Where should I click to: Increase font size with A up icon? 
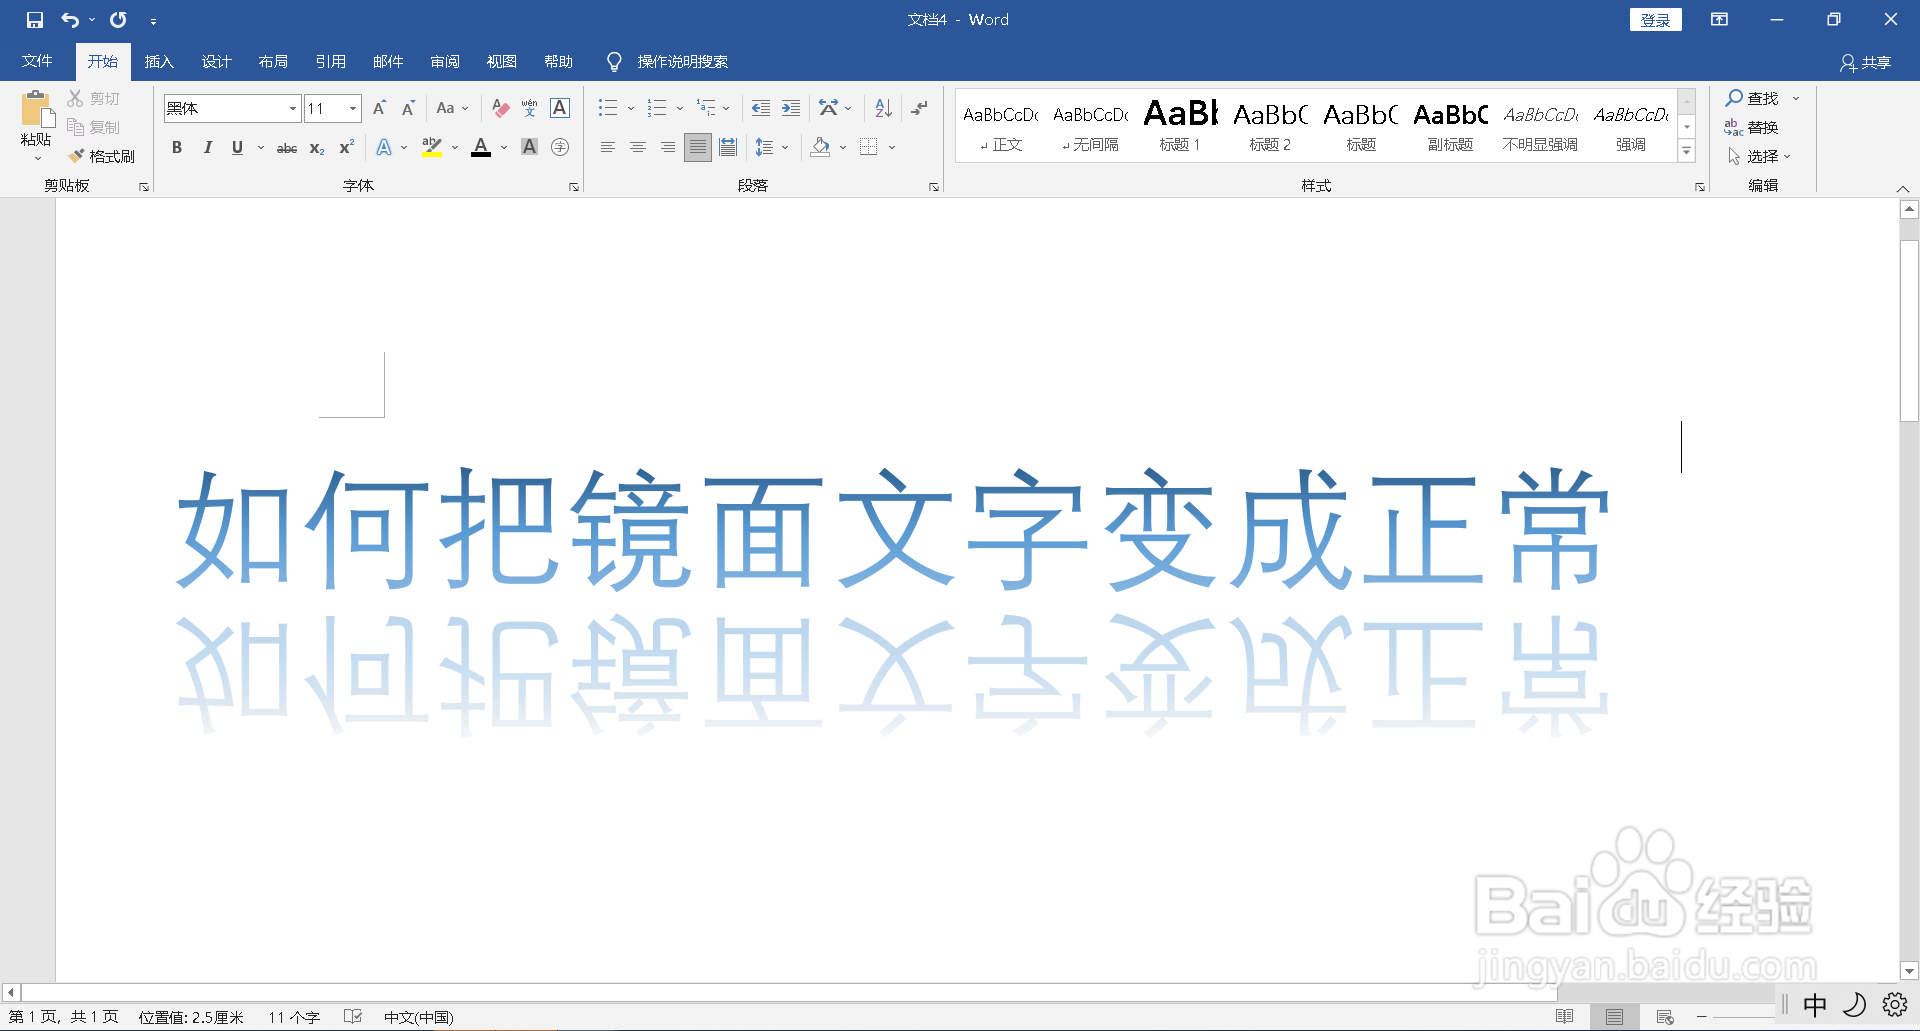(379, 108)
